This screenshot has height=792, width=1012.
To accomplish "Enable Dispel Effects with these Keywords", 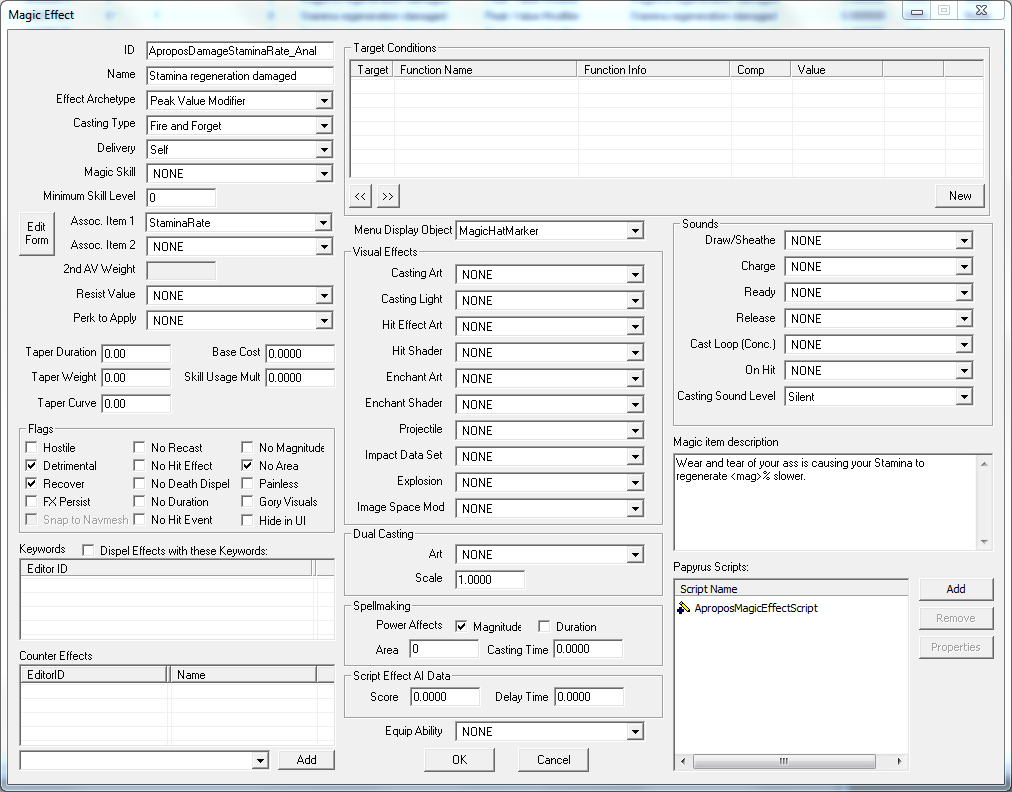I will click(88, 551).
